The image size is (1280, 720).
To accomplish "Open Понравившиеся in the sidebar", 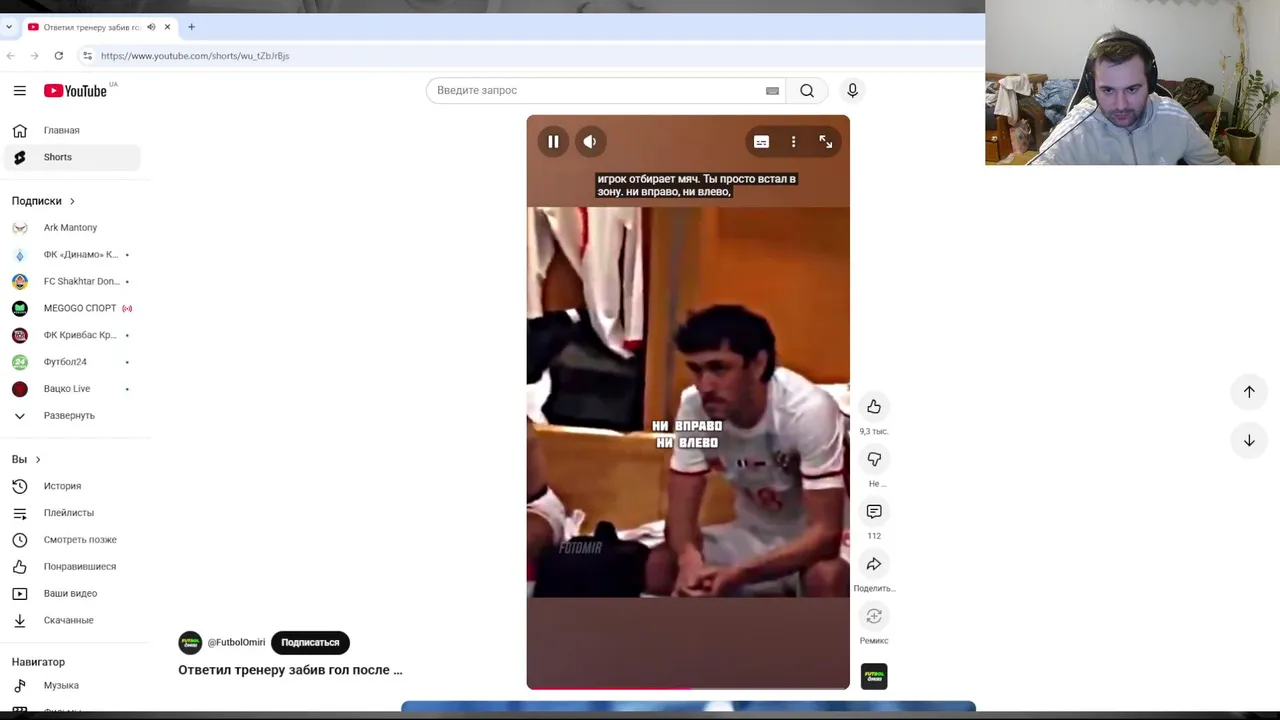I will point(72,566).
